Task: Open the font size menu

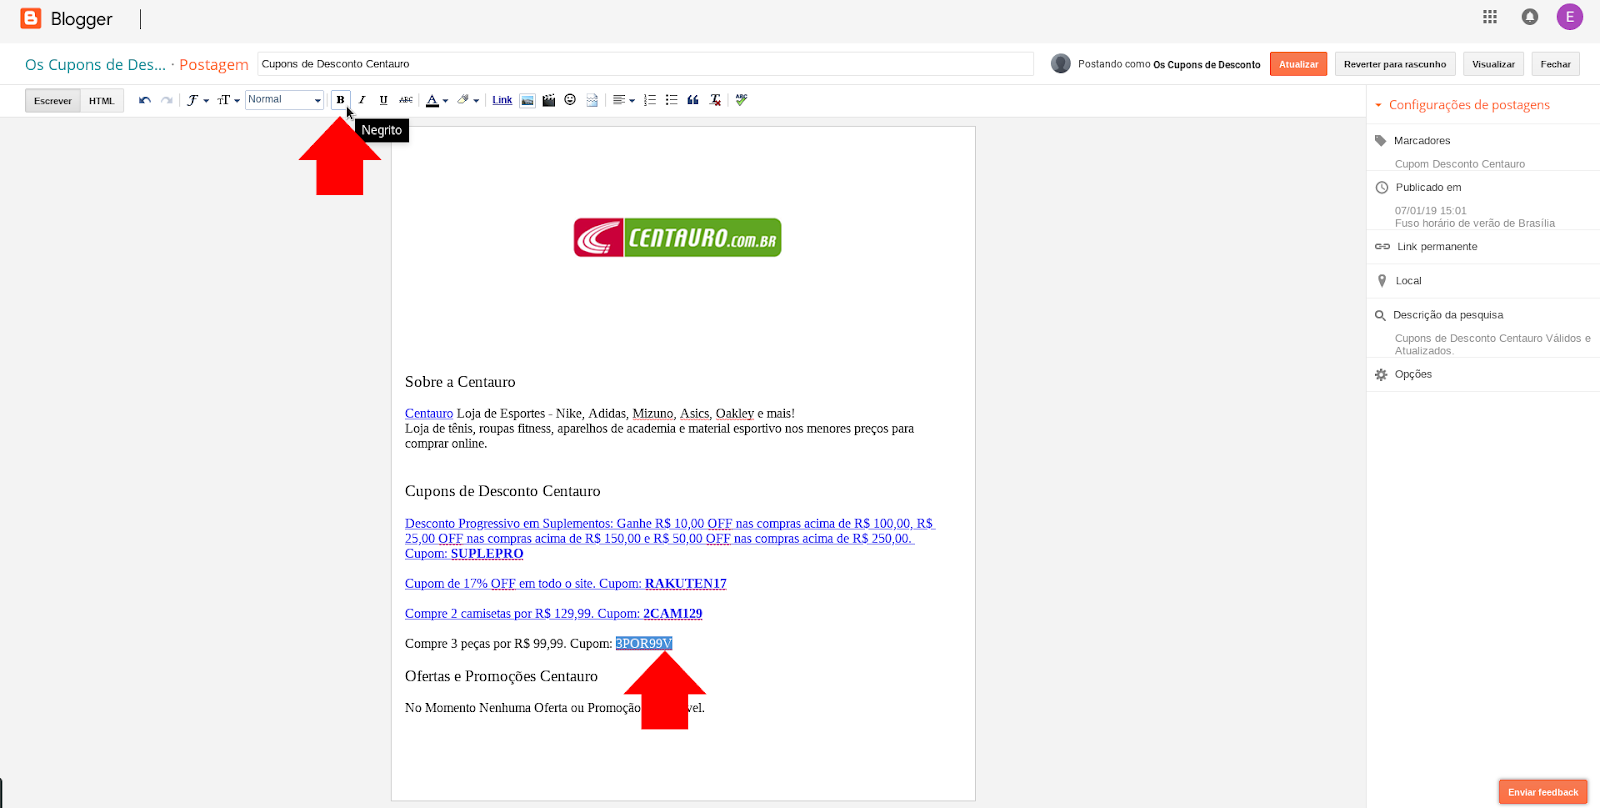Action: 228,100
